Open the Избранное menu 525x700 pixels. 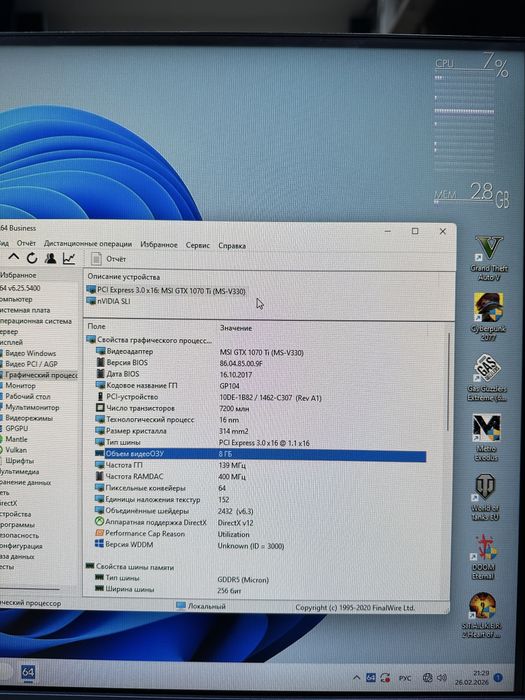click(x=158, y=245)
